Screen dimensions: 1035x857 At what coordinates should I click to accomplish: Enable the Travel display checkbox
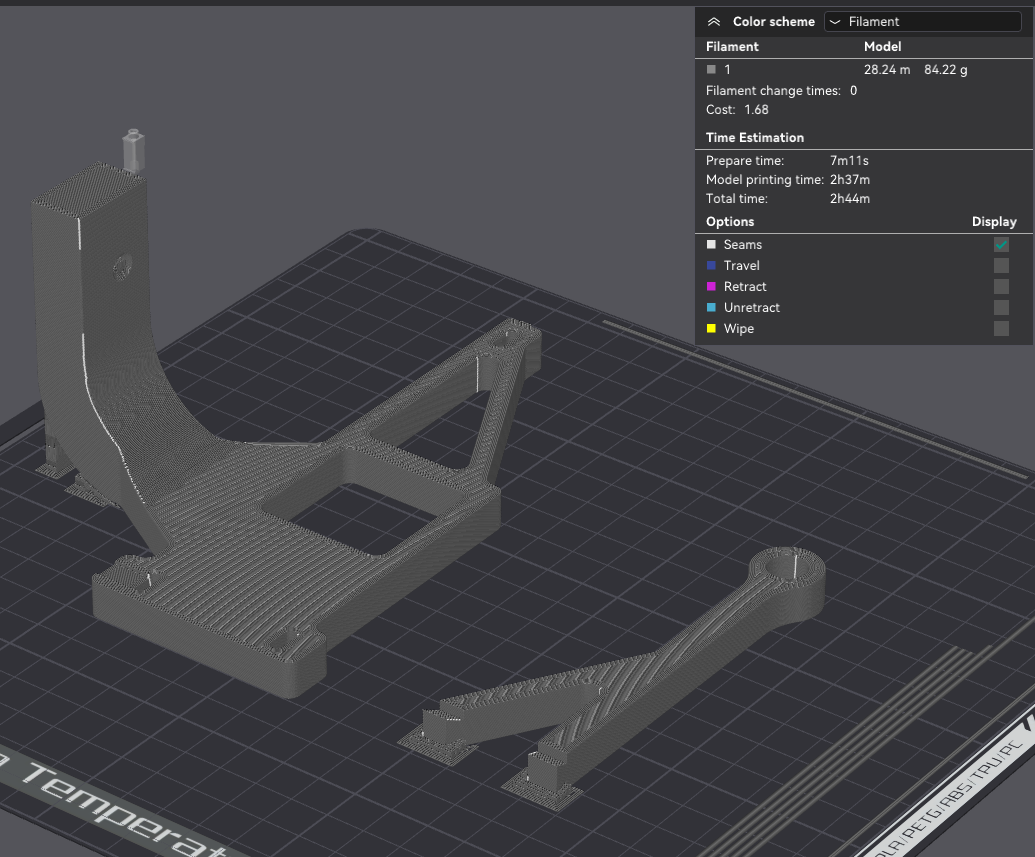pyautogui.click(x=1001, y=265)
